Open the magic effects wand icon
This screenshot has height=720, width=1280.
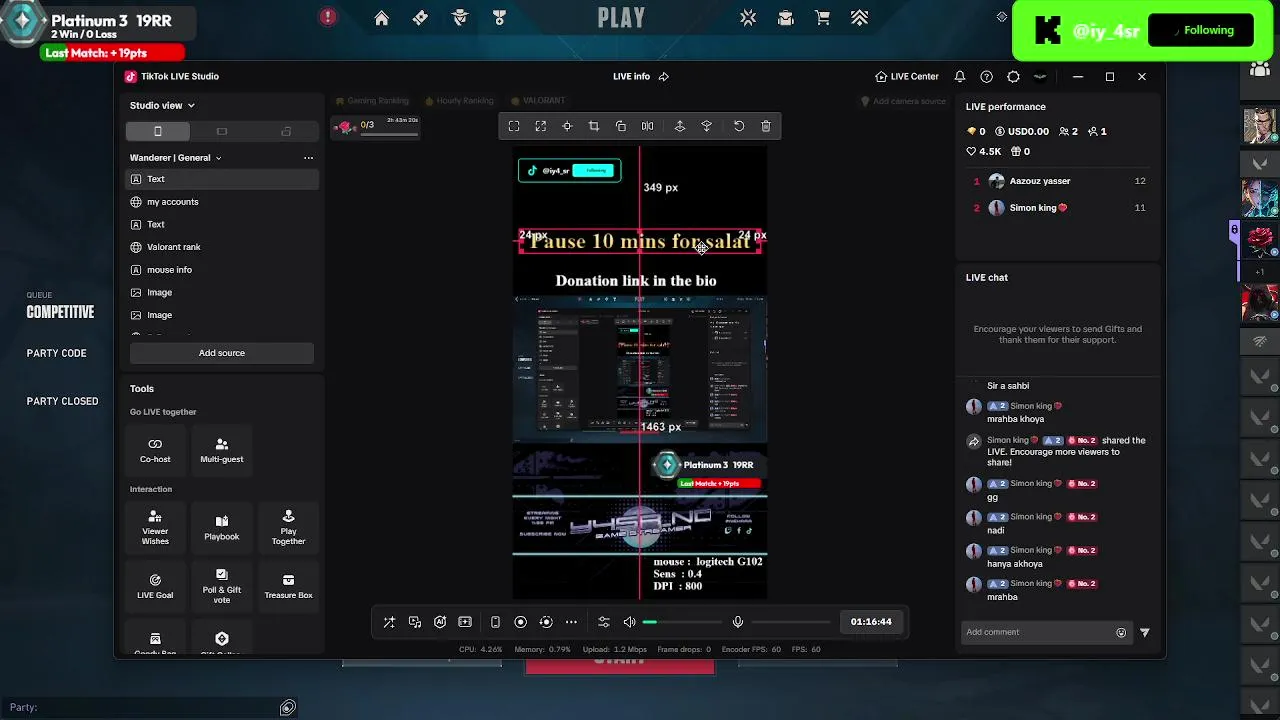coord(389,622)
